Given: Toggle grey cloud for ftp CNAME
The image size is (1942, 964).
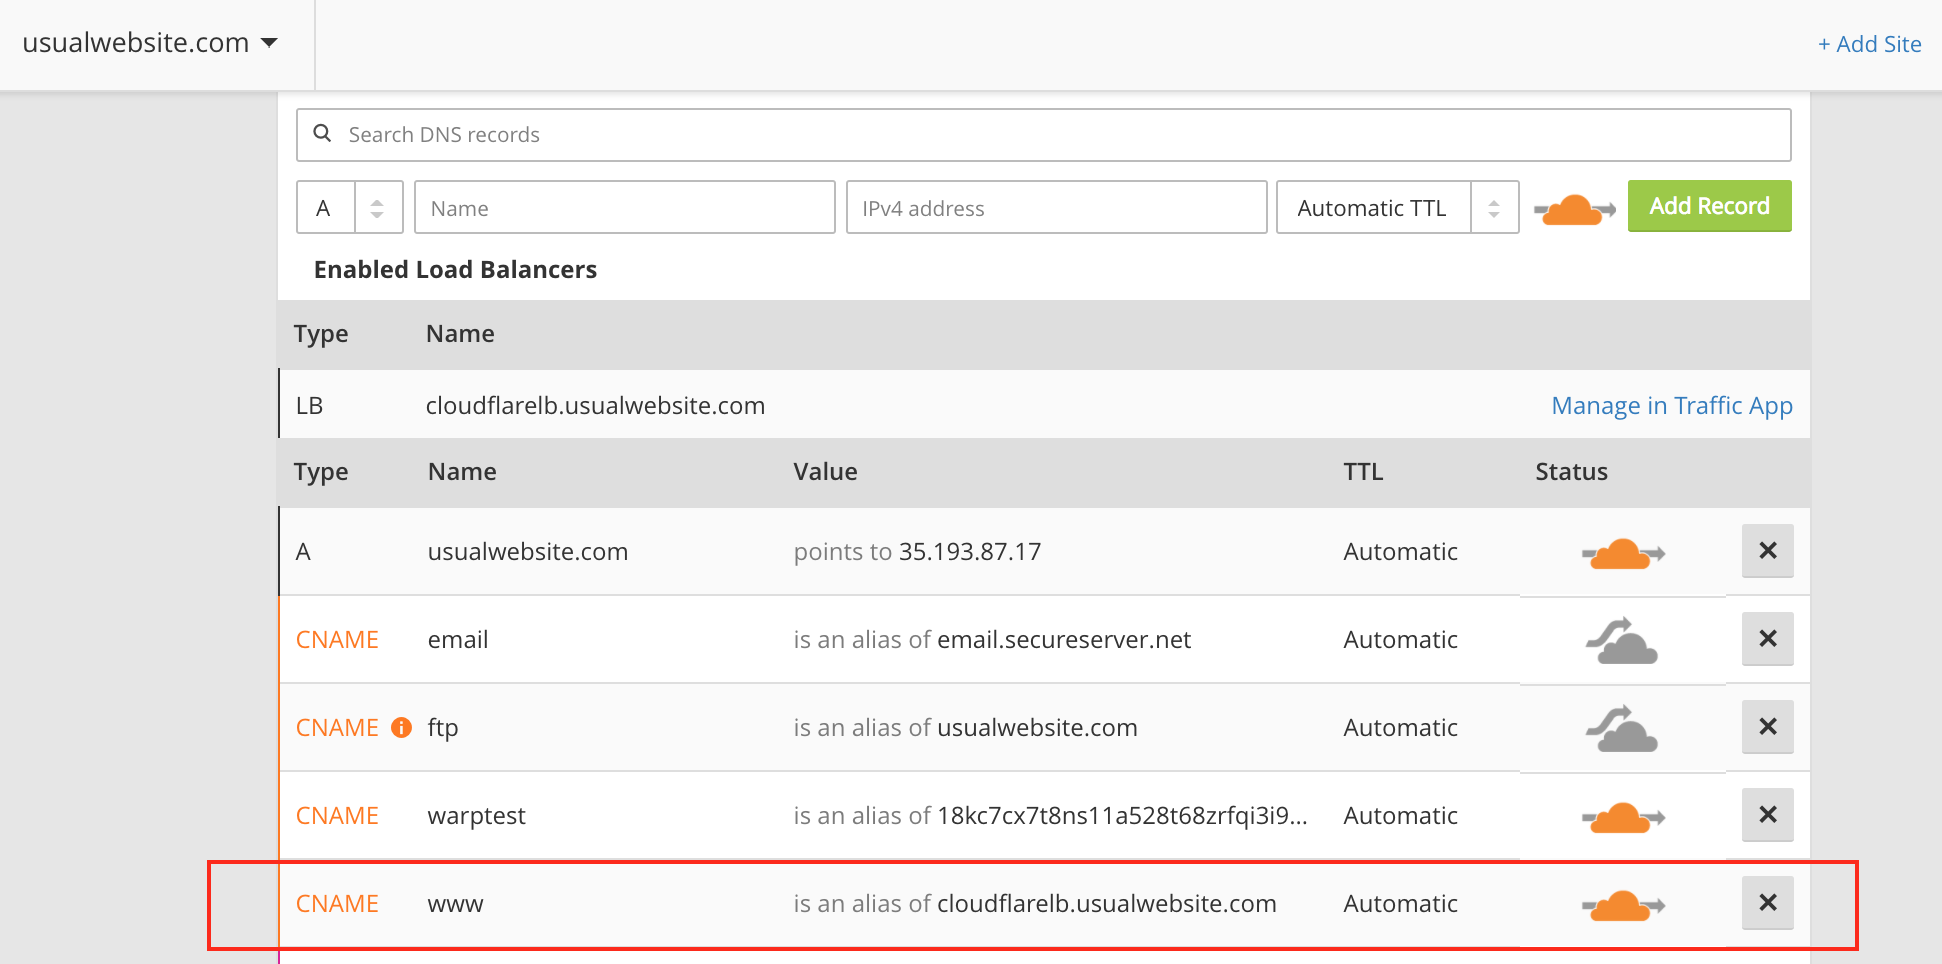Looking at the screenshot, I should (1621, 728).
